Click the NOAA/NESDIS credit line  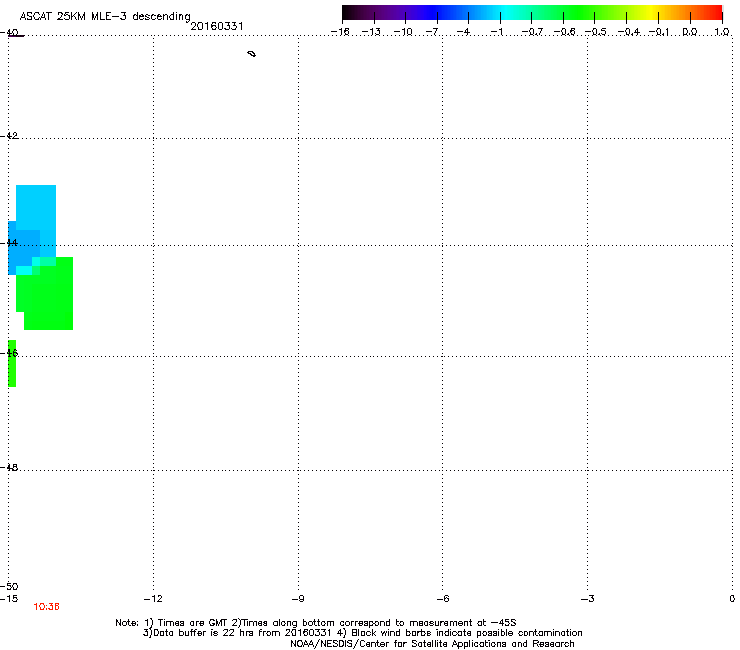point(432,643)
